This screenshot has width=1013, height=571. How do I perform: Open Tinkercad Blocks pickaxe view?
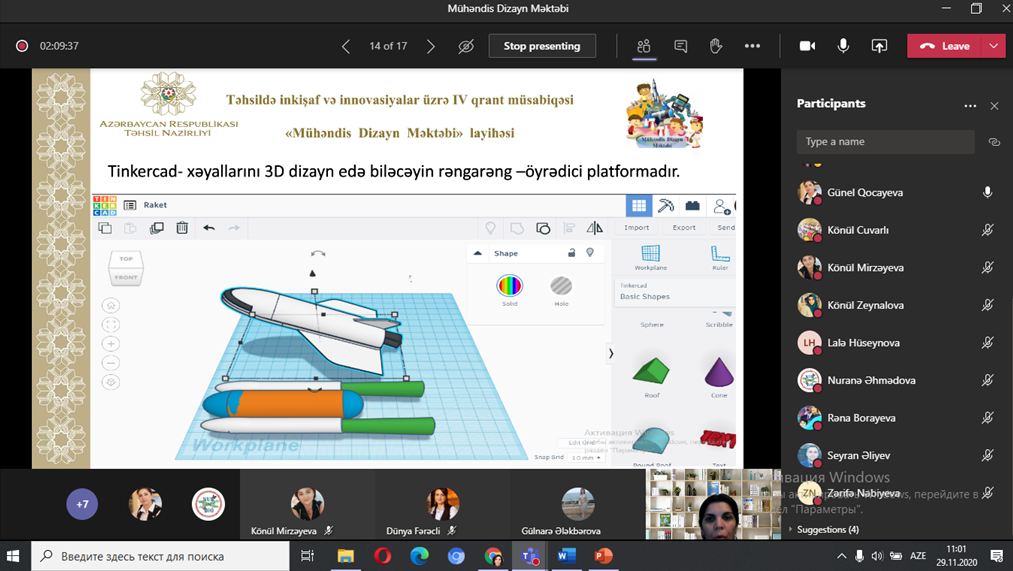tap(665, 206)
